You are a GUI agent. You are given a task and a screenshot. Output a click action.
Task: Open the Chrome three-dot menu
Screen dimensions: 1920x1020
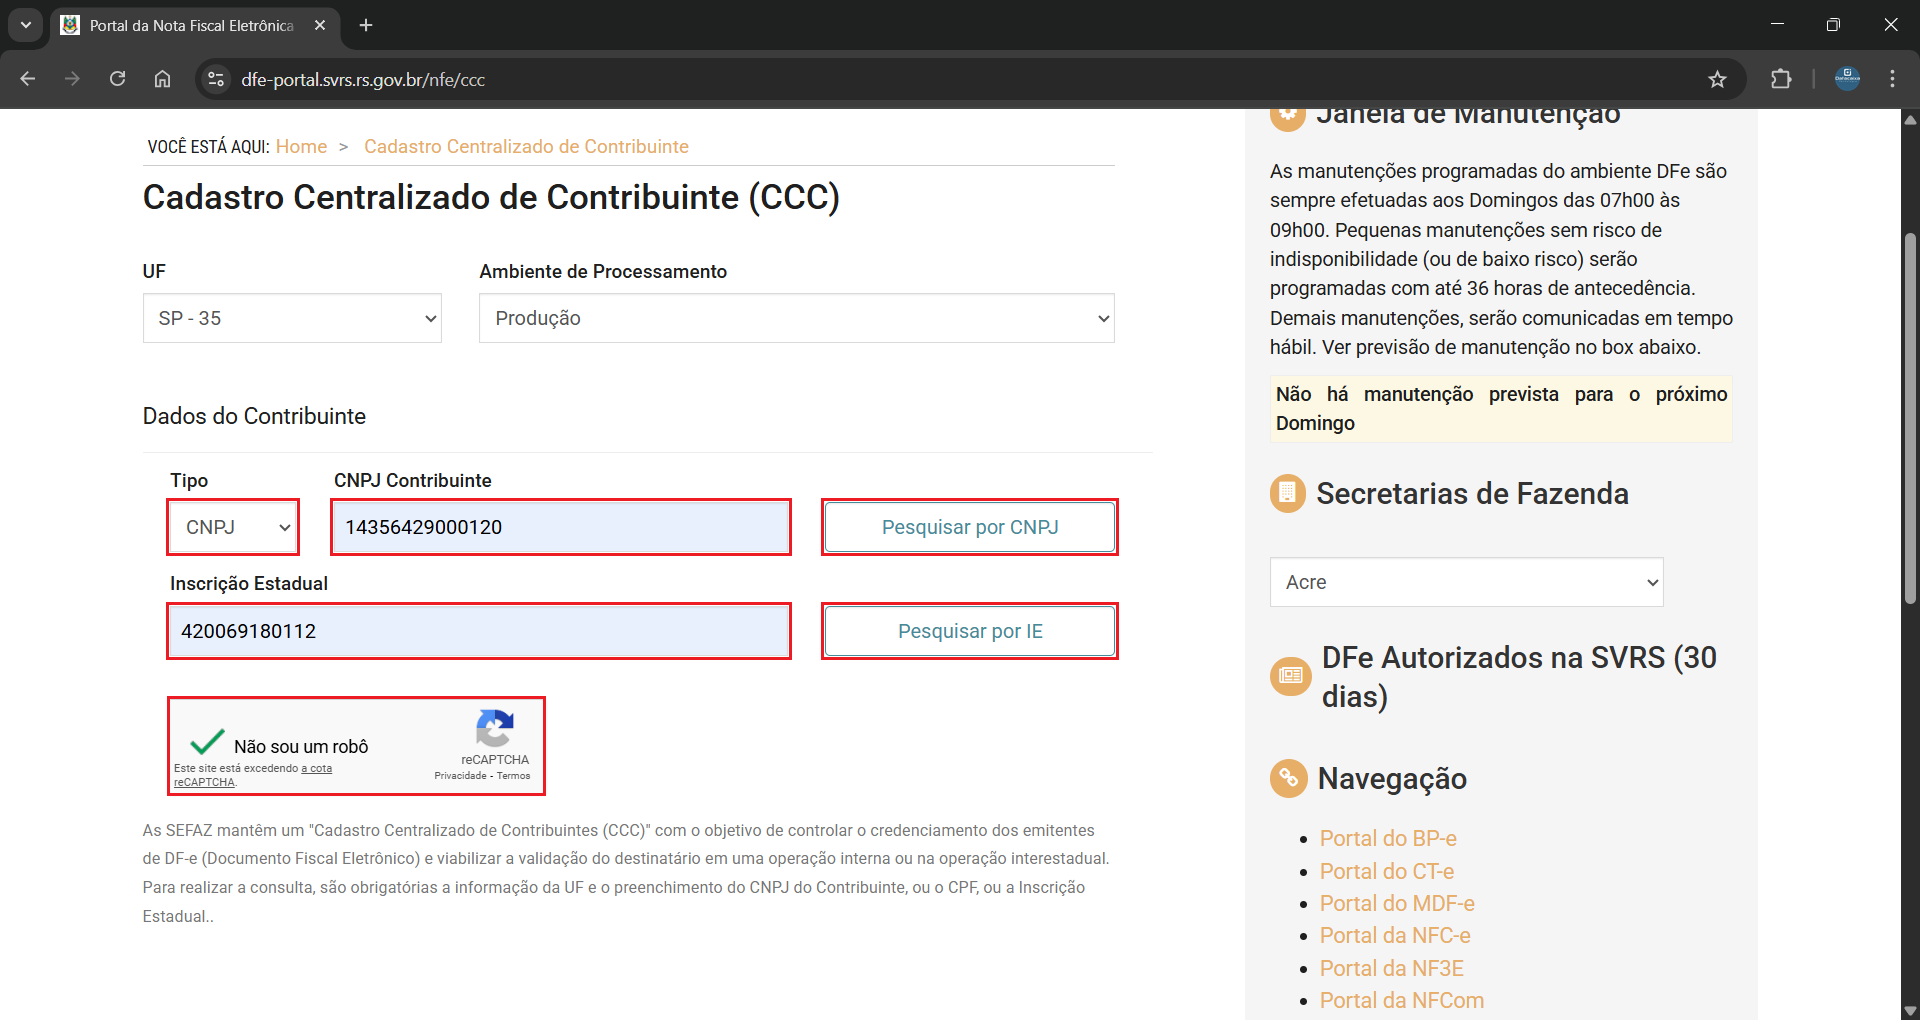tap(1892, 79)
